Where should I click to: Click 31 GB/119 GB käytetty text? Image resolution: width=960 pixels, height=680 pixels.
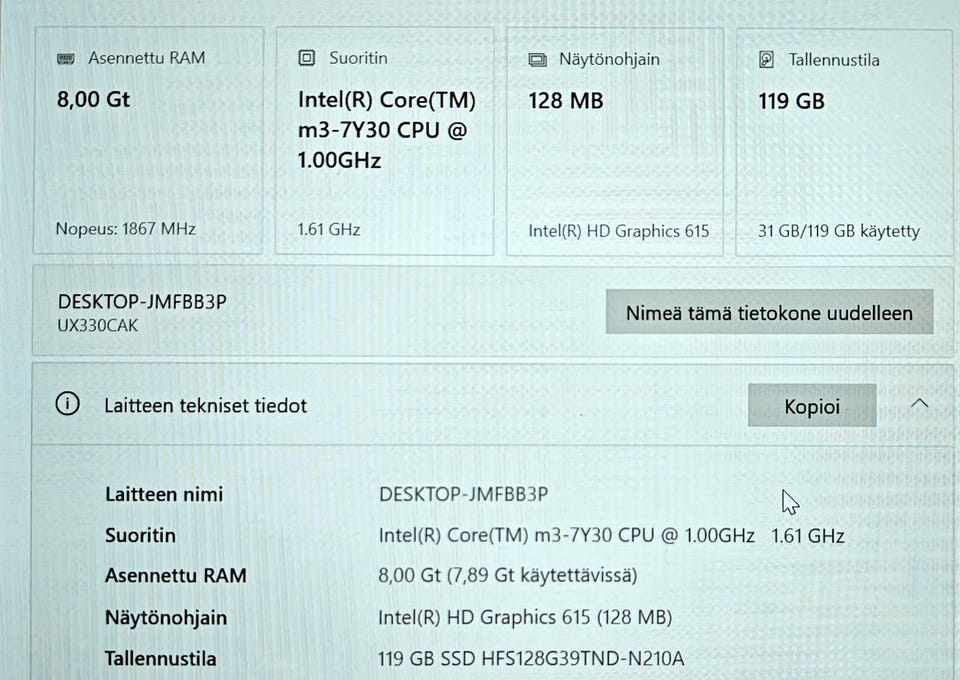point(839,231)
